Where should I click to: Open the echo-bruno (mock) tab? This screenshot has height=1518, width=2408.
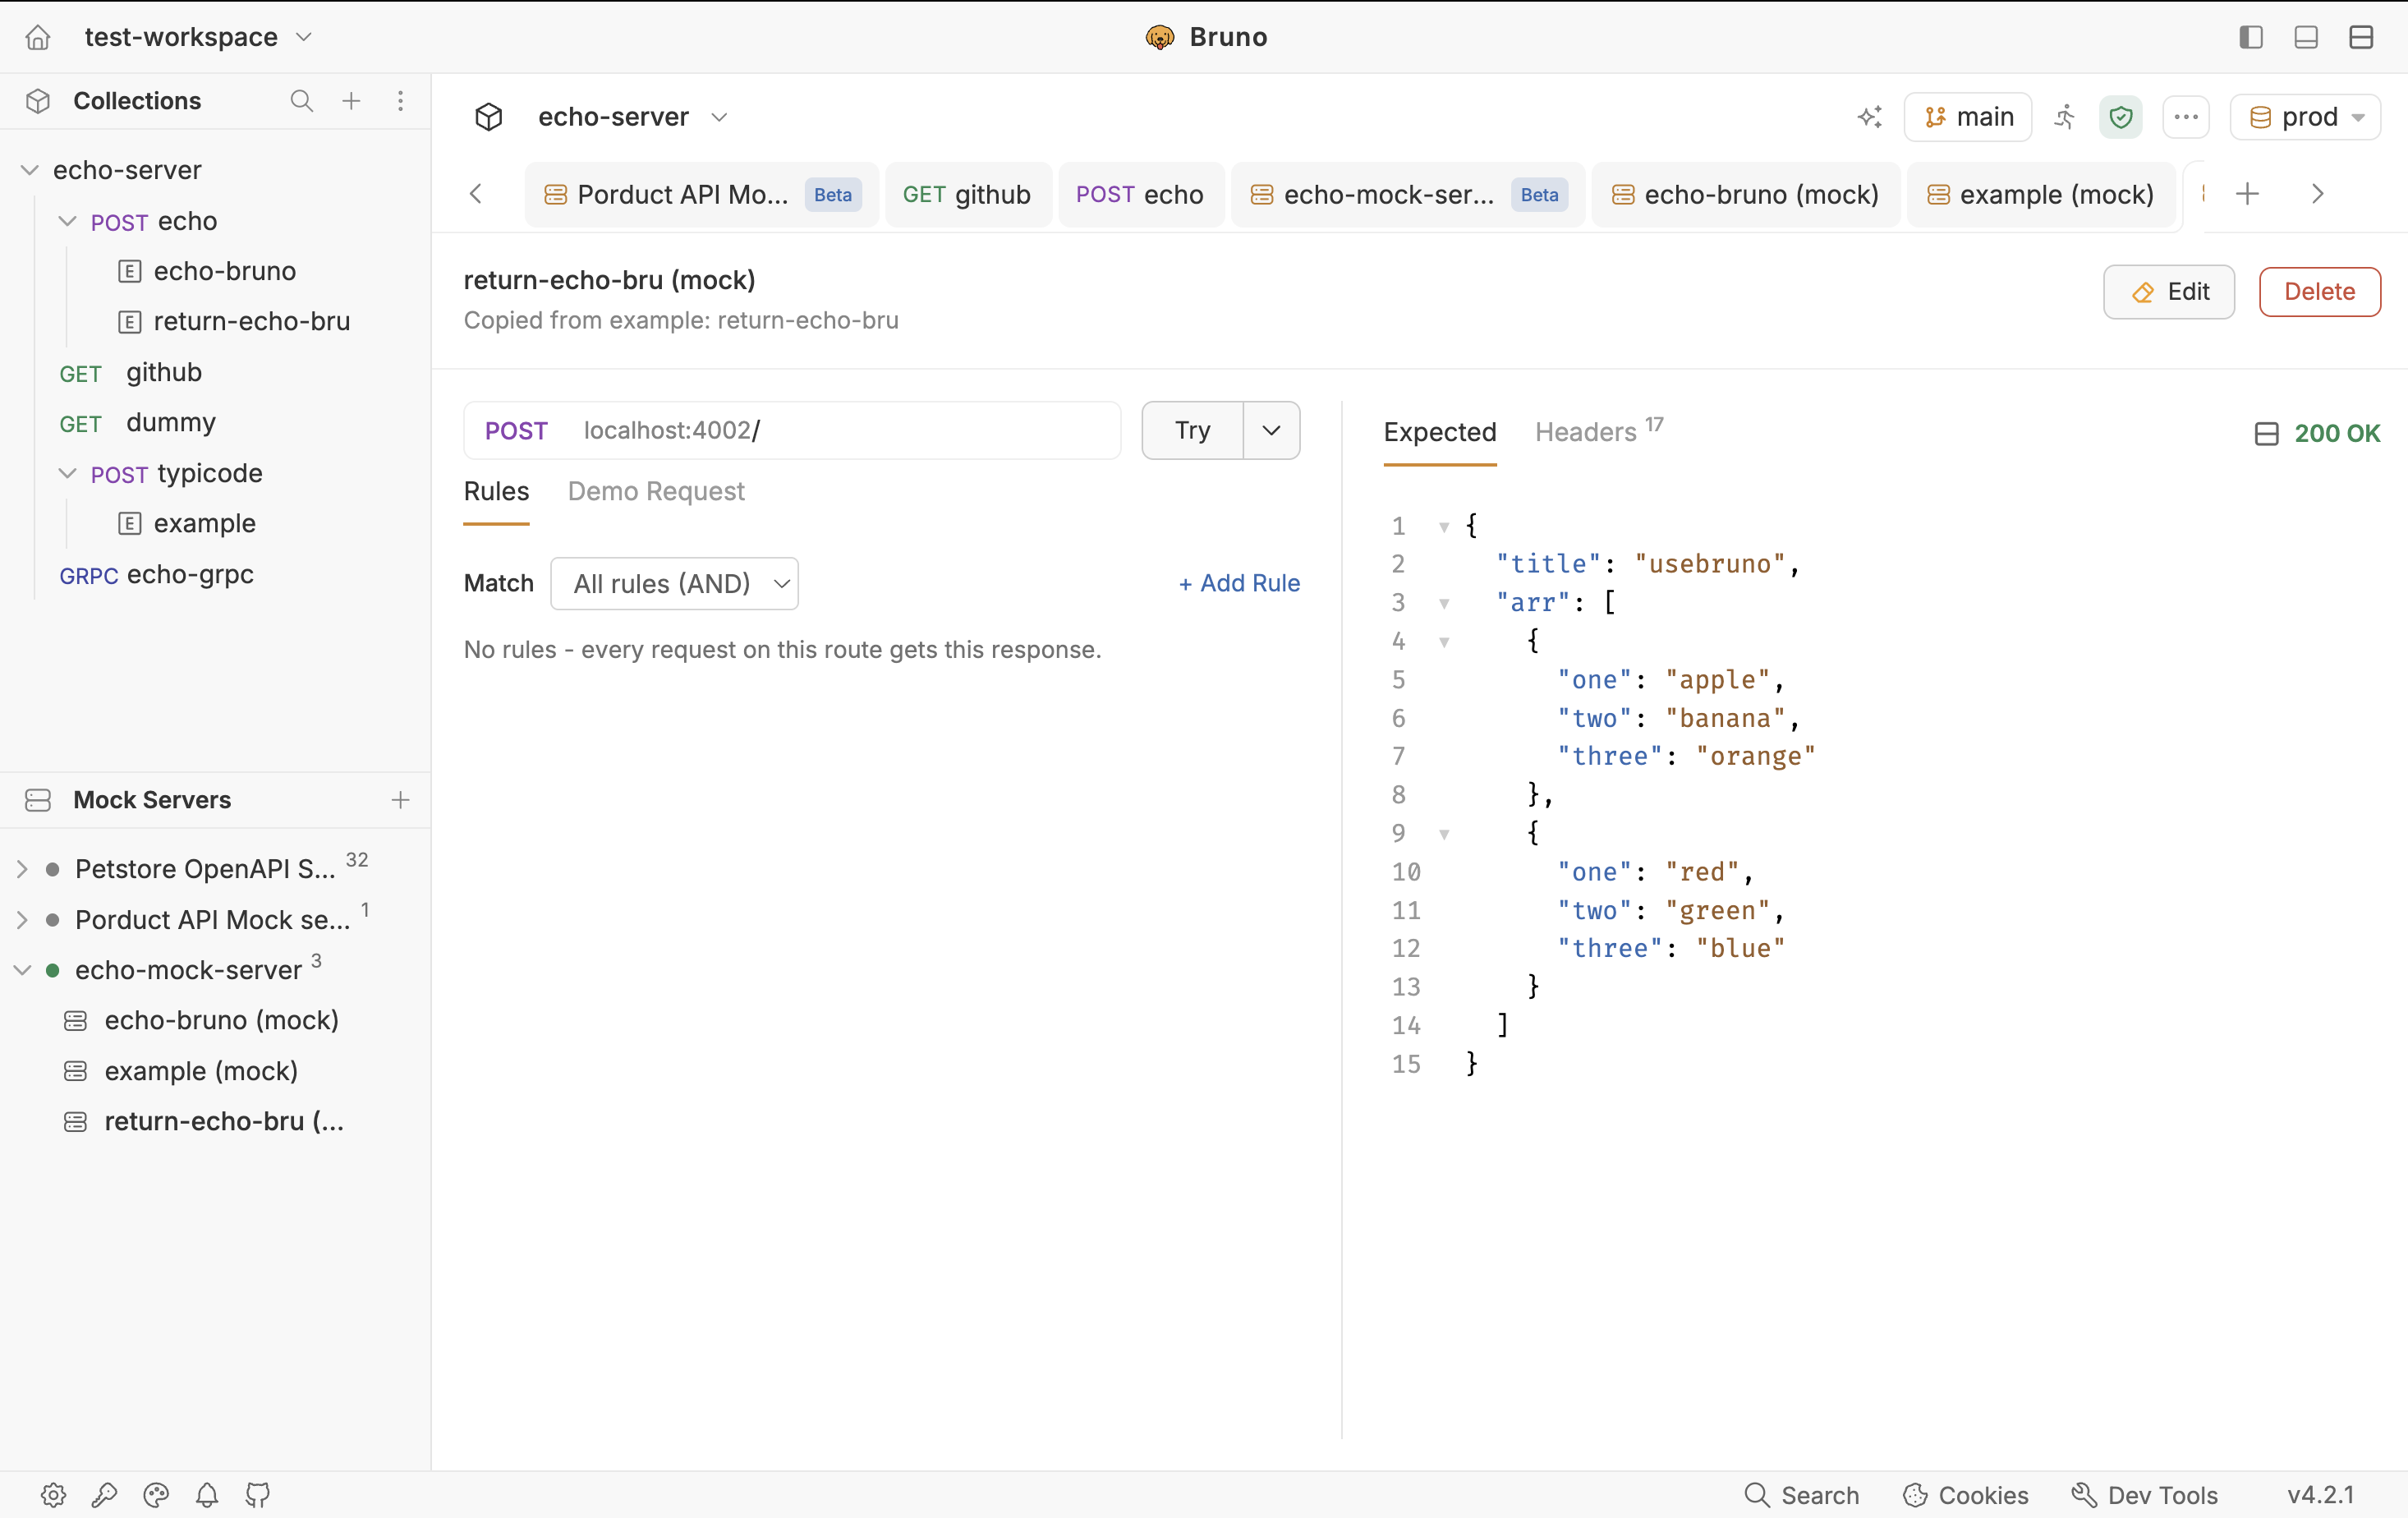click(1745, 194)
